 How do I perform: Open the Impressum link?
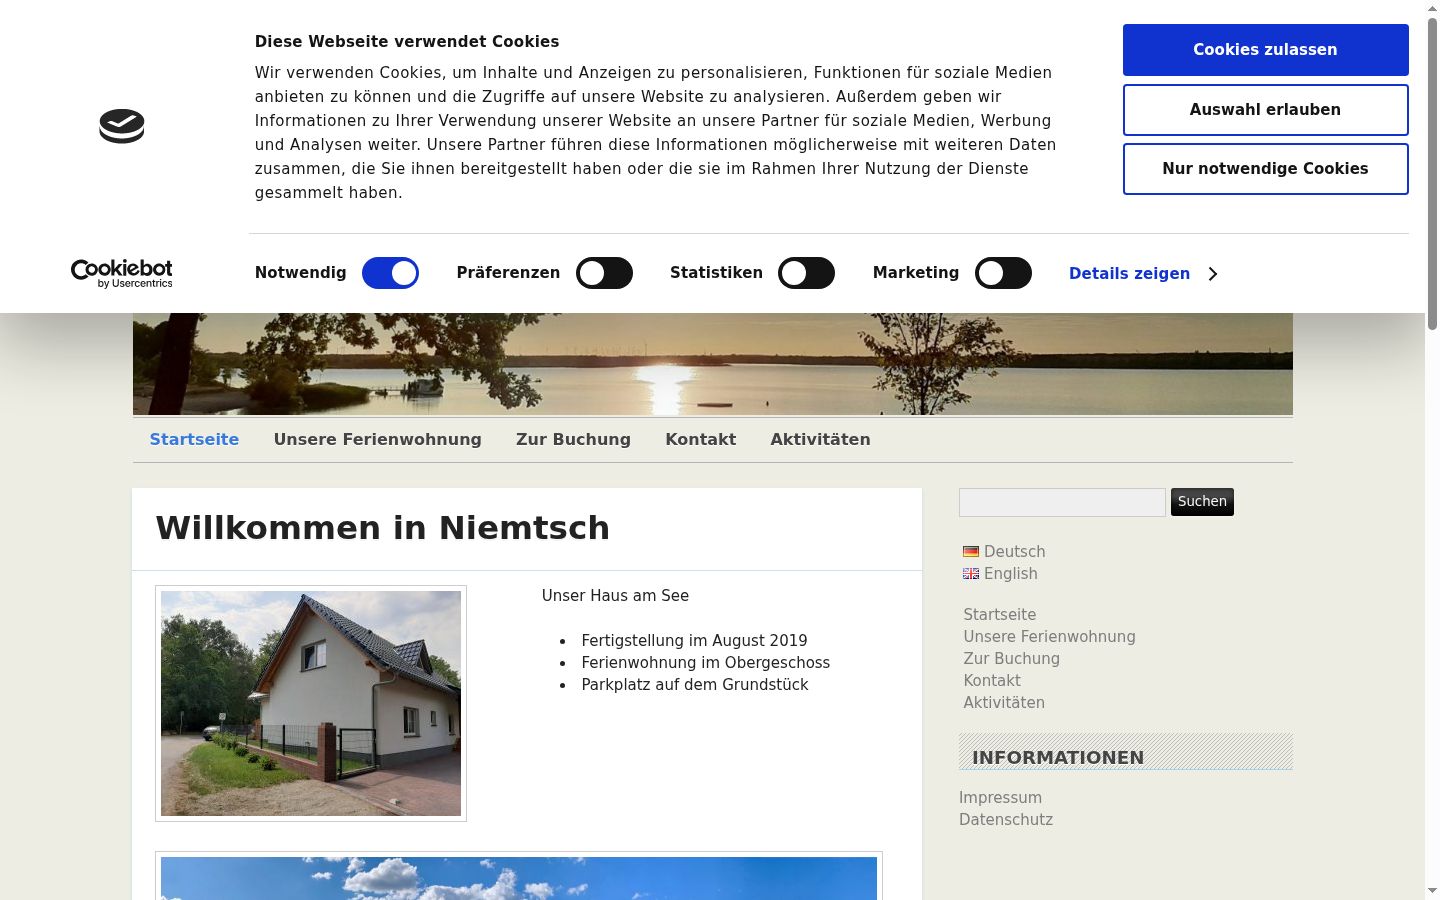1000,797
